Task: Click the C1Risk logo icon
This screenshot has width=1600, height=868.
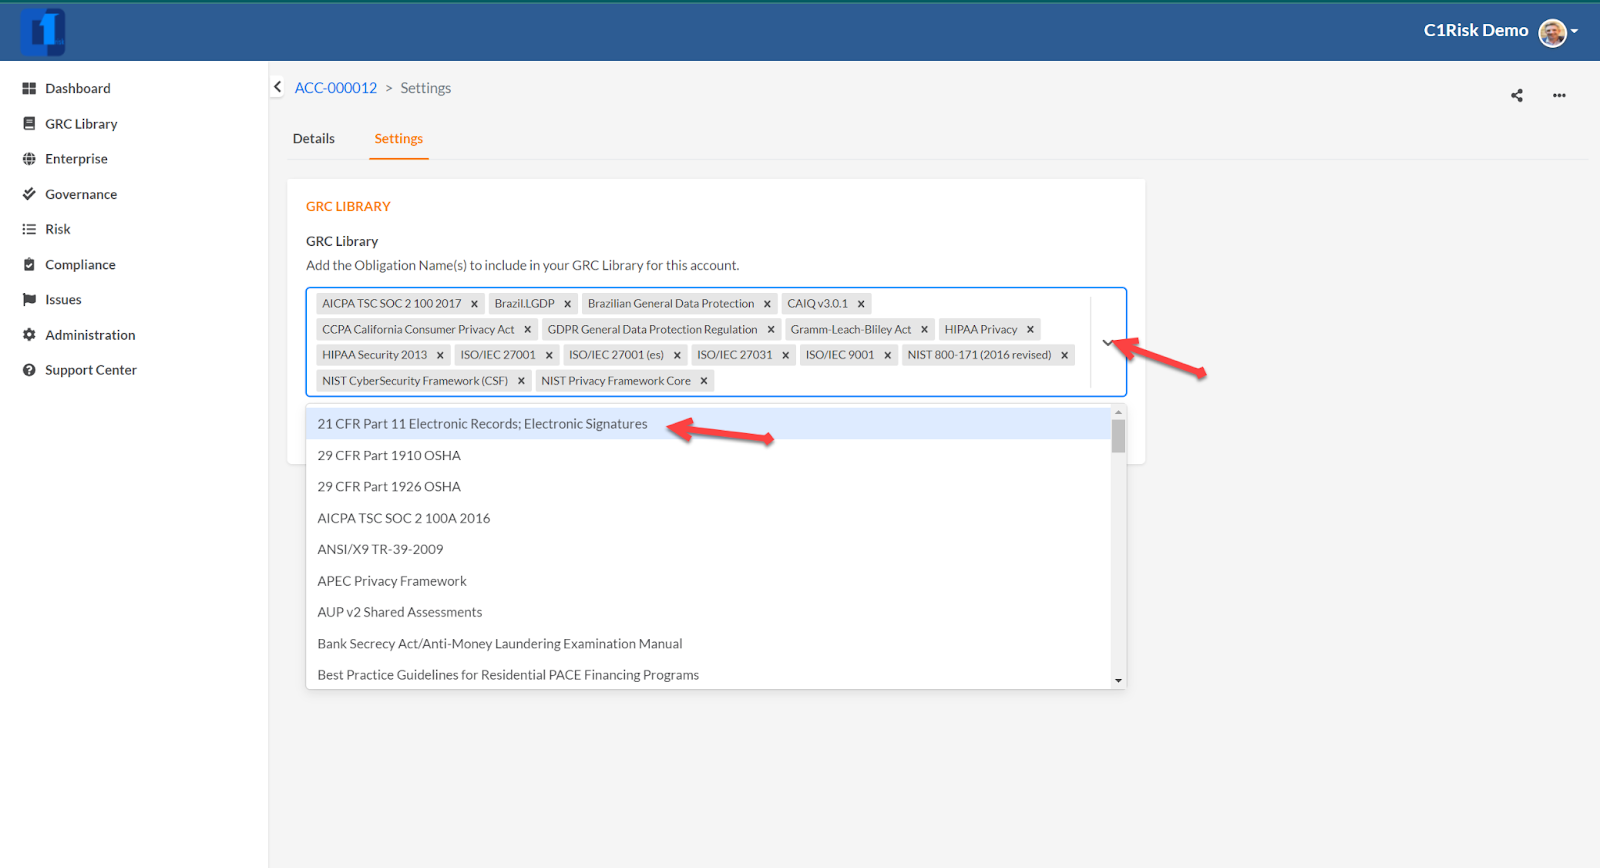Action: (x=43, y=32)
